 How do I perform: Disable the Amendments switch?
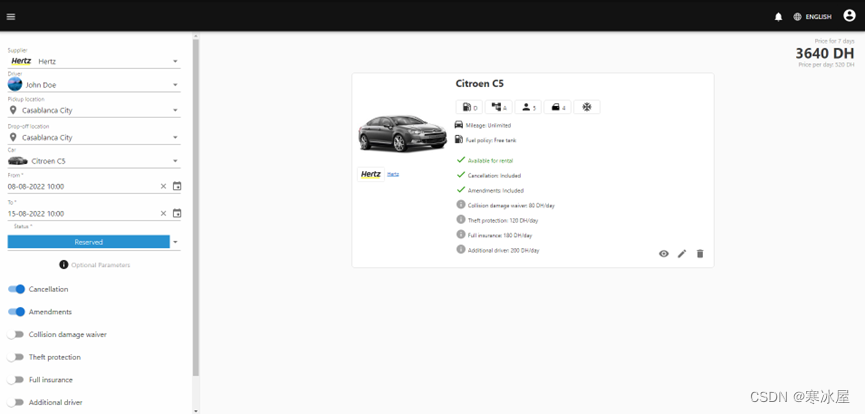[17, 312]
